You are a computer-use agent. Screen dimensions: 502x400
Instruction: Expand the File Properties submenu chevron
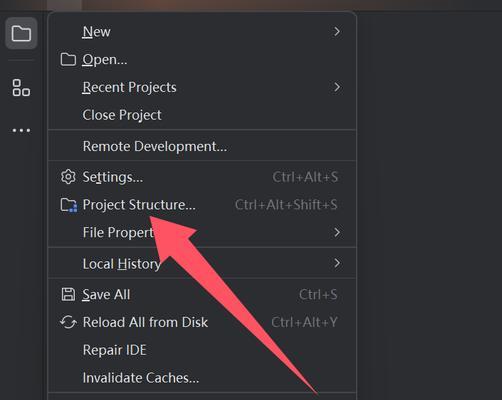coord(337,232)
